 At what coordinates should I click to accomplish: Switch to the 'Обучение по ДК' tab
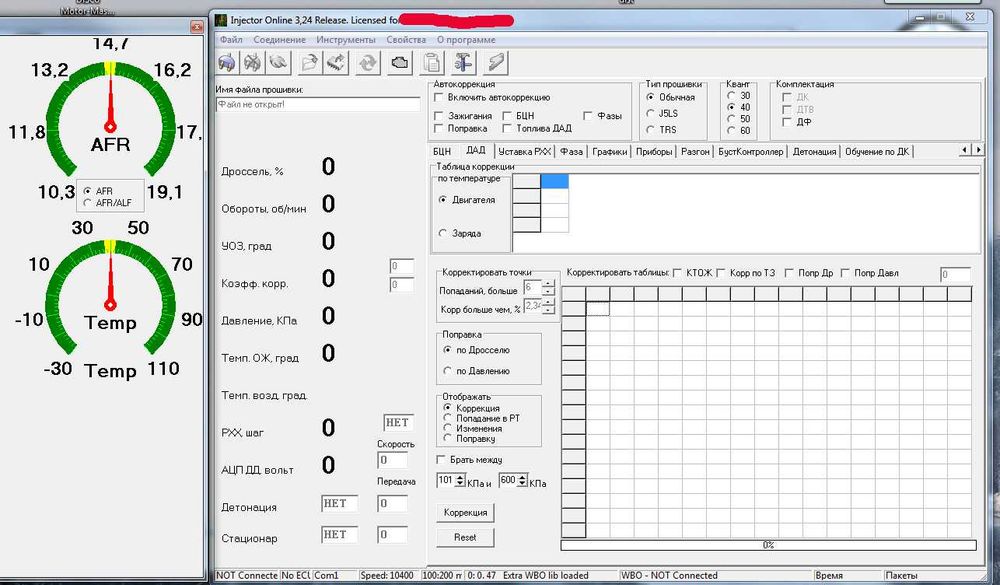(x=877, y=152)
